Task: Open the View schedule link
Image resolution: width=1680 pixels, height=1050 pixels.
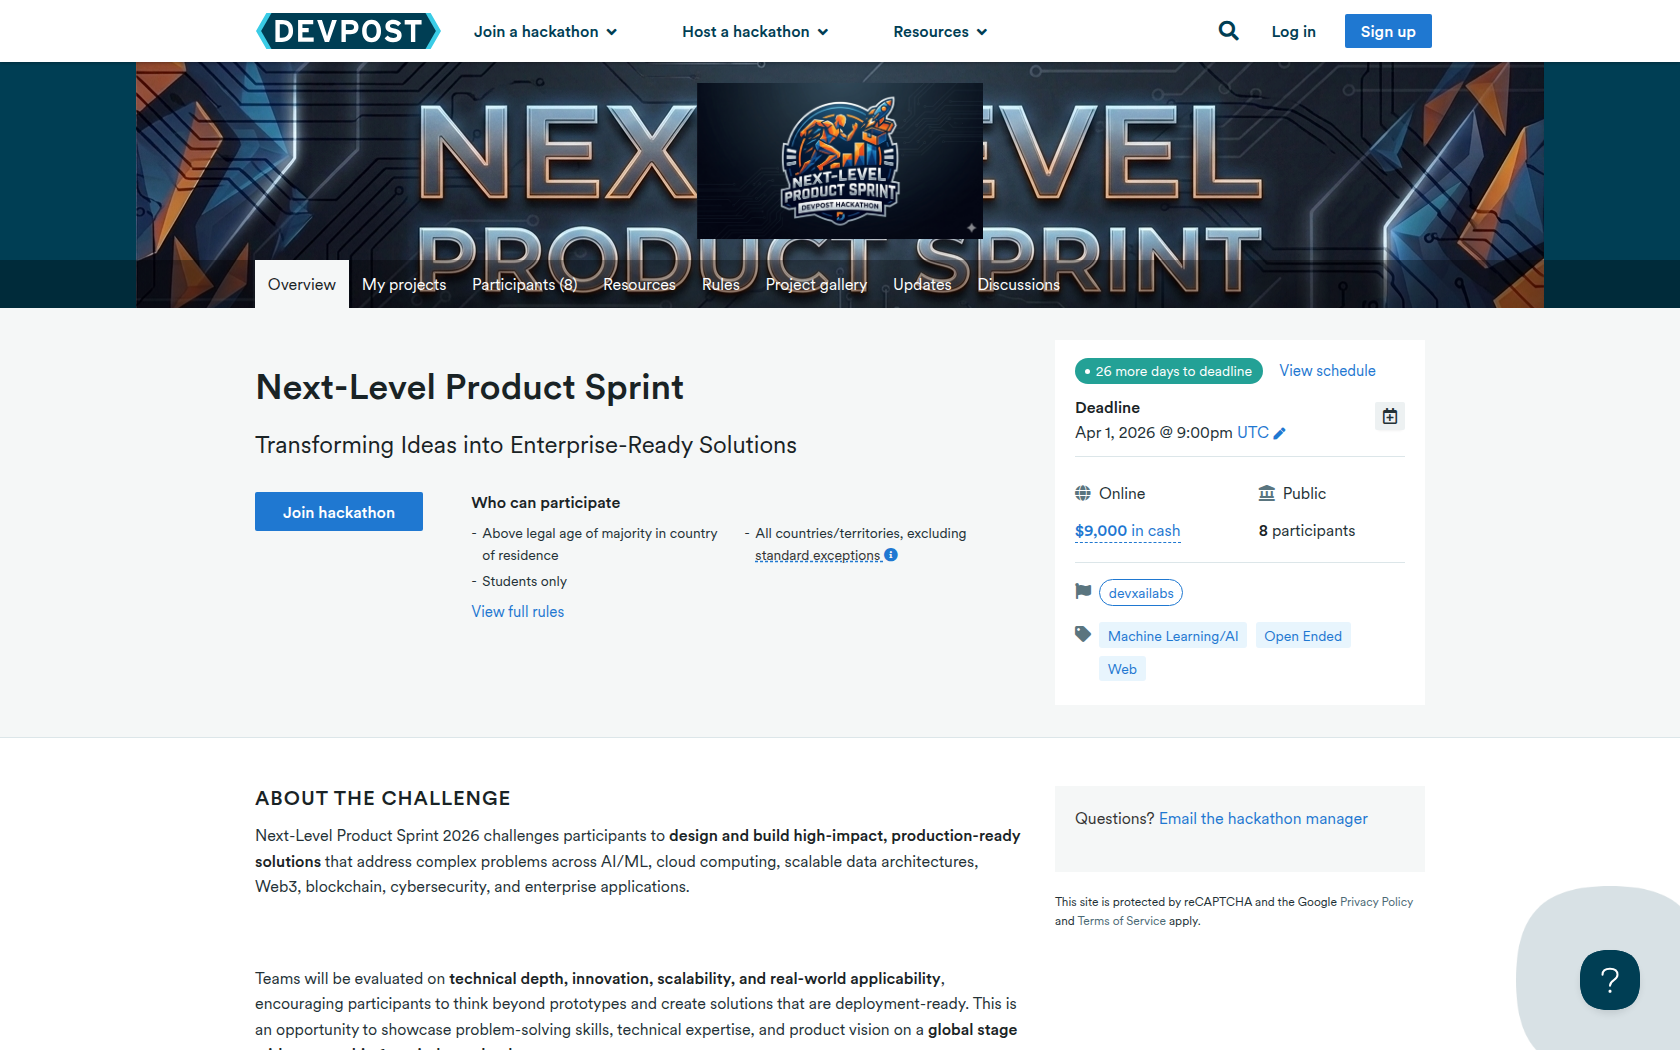Action: pos(1327,371)
